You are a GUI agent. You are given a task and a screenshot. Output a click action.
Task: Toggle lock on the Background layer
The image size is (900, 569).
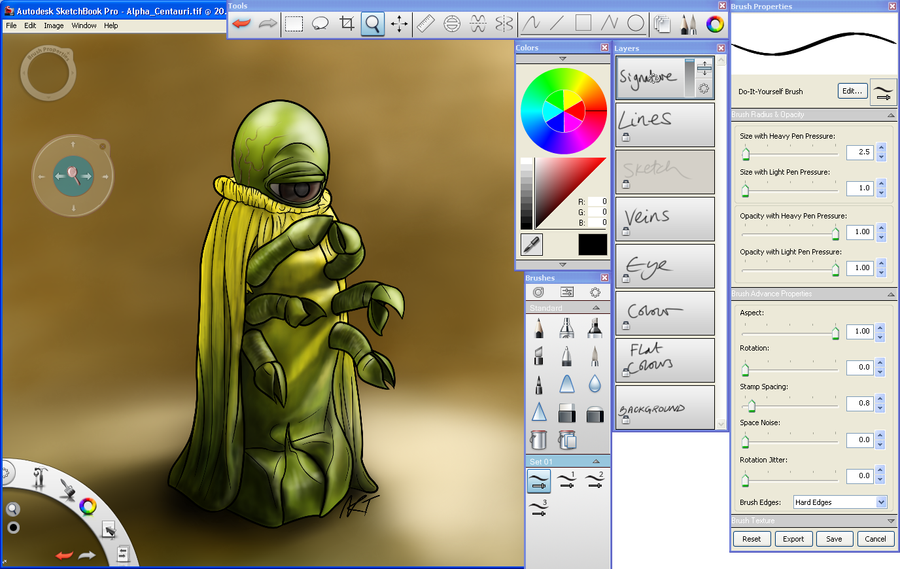(626, 420)
